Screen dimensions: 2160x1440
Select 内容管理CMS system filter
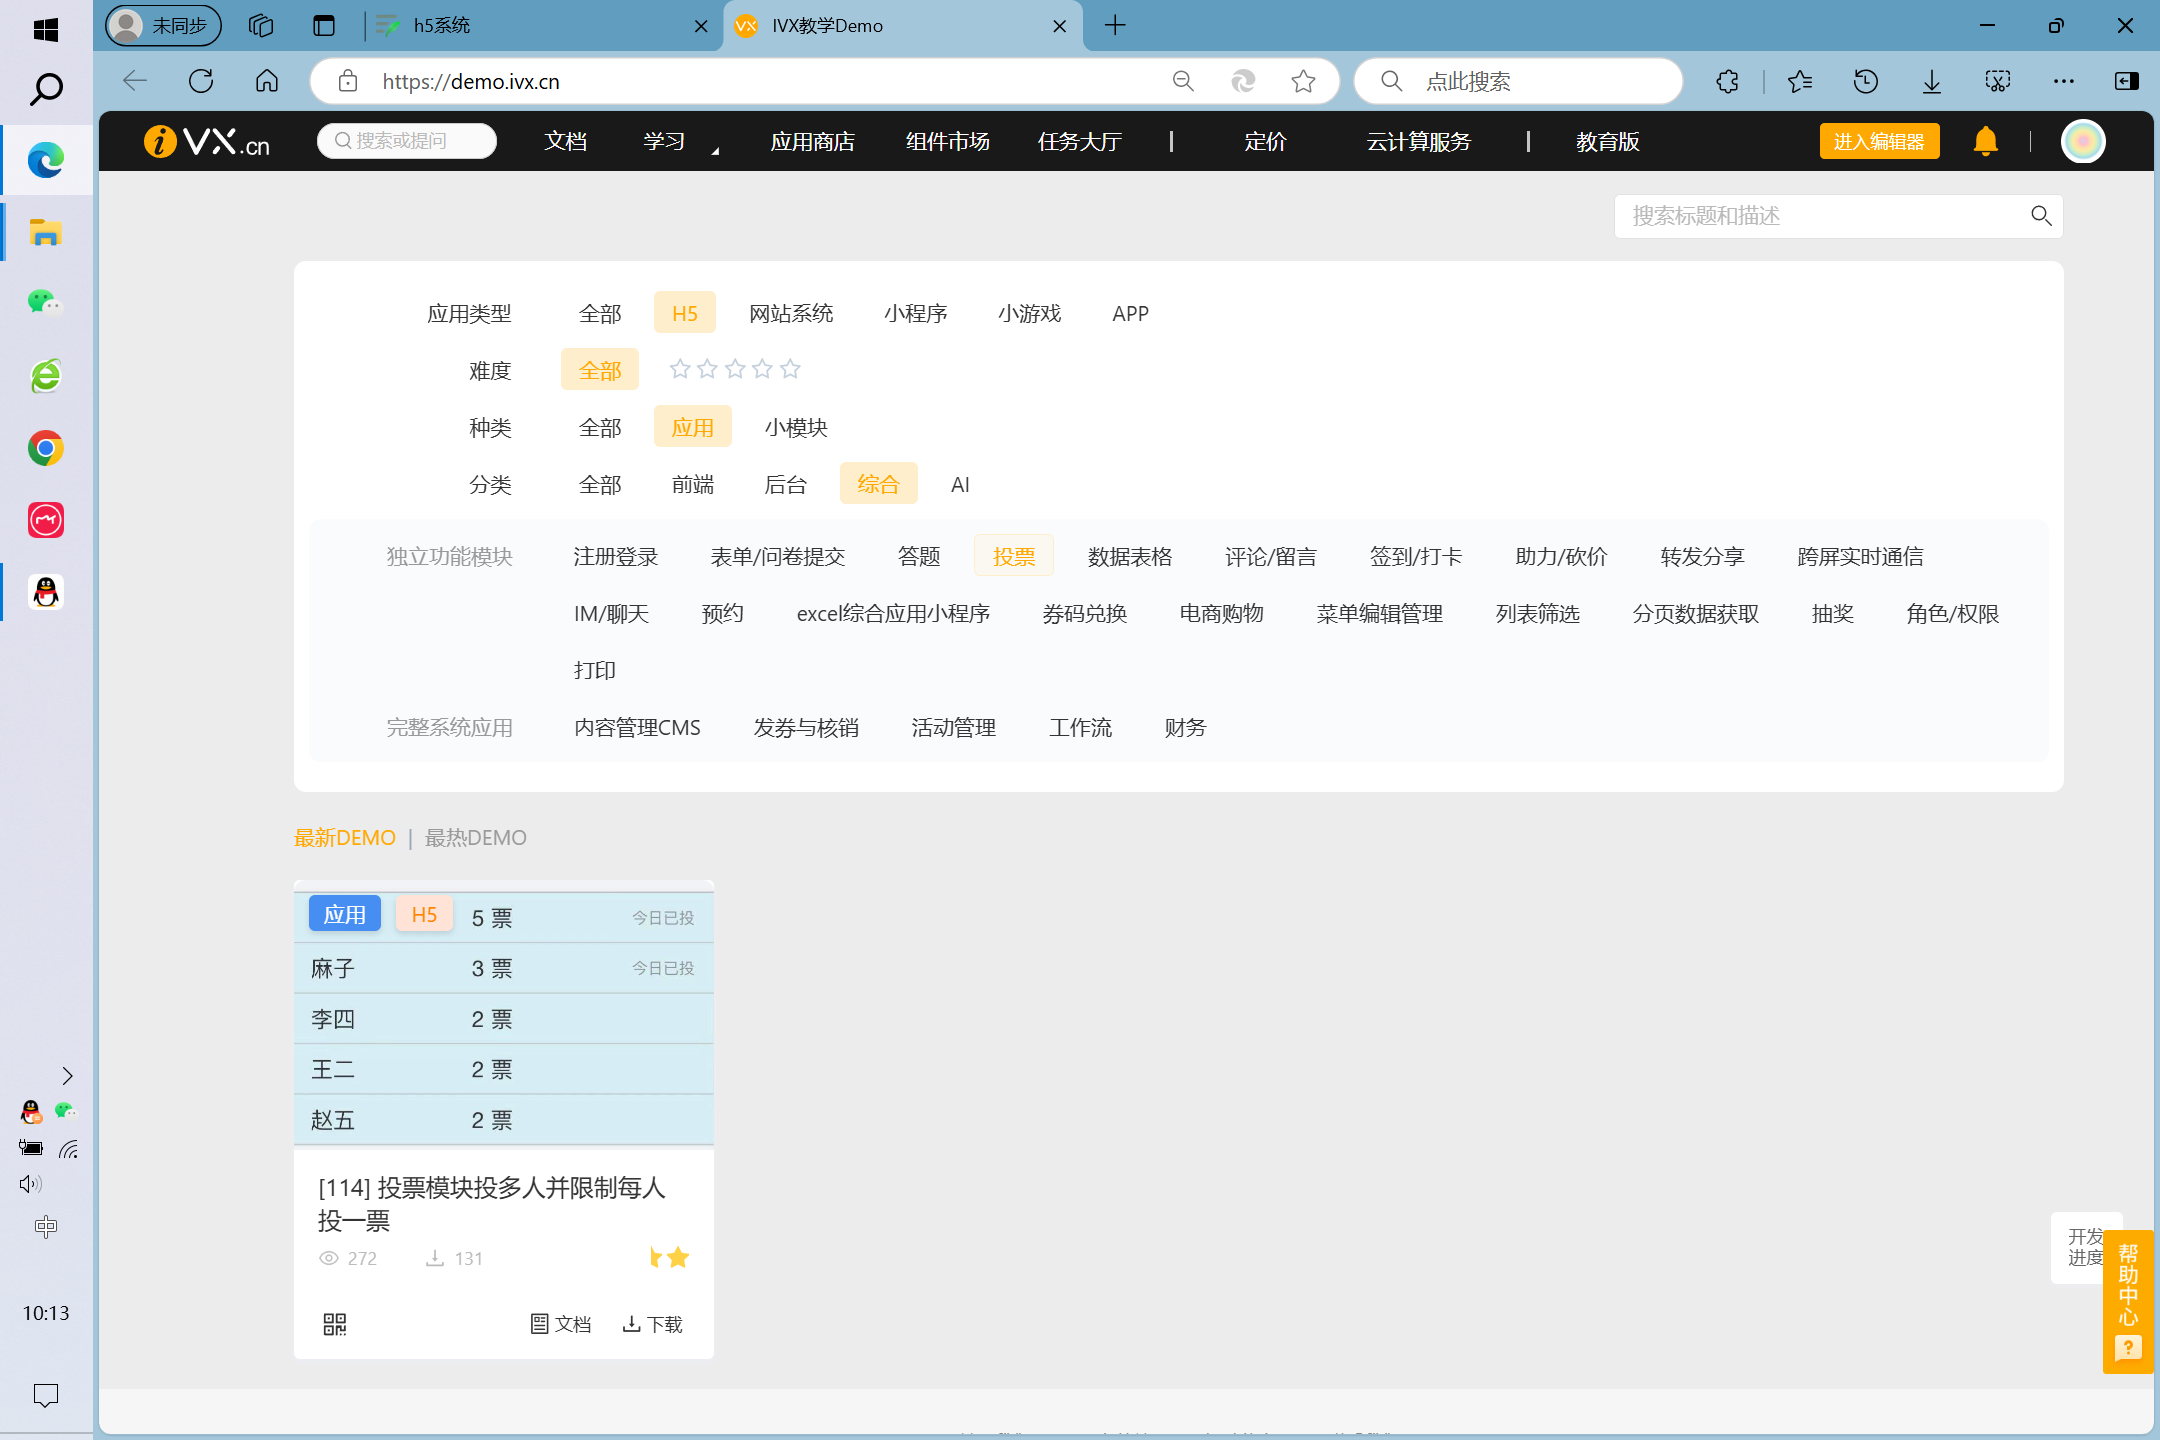pyautogui.click(x=637, y=727)
